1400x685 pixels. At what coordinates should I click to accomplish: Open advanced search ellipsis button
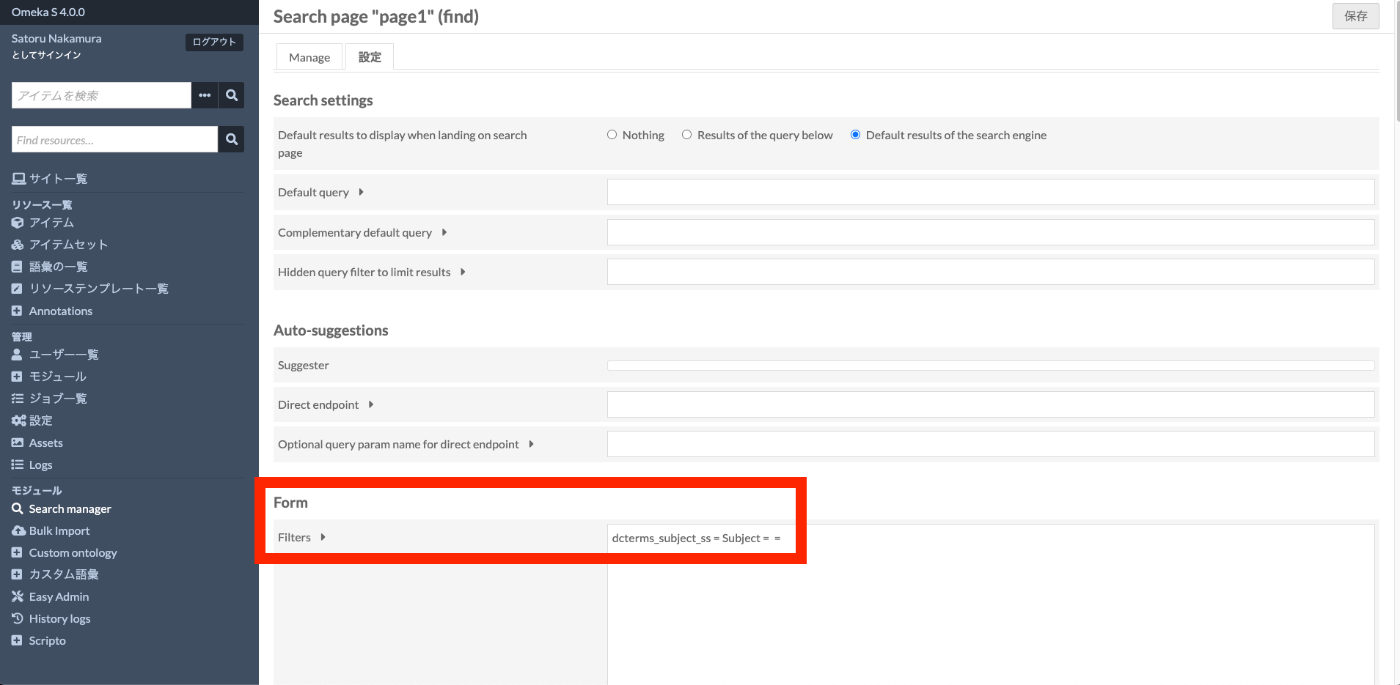pyautogui.click(x=205, y=95)
